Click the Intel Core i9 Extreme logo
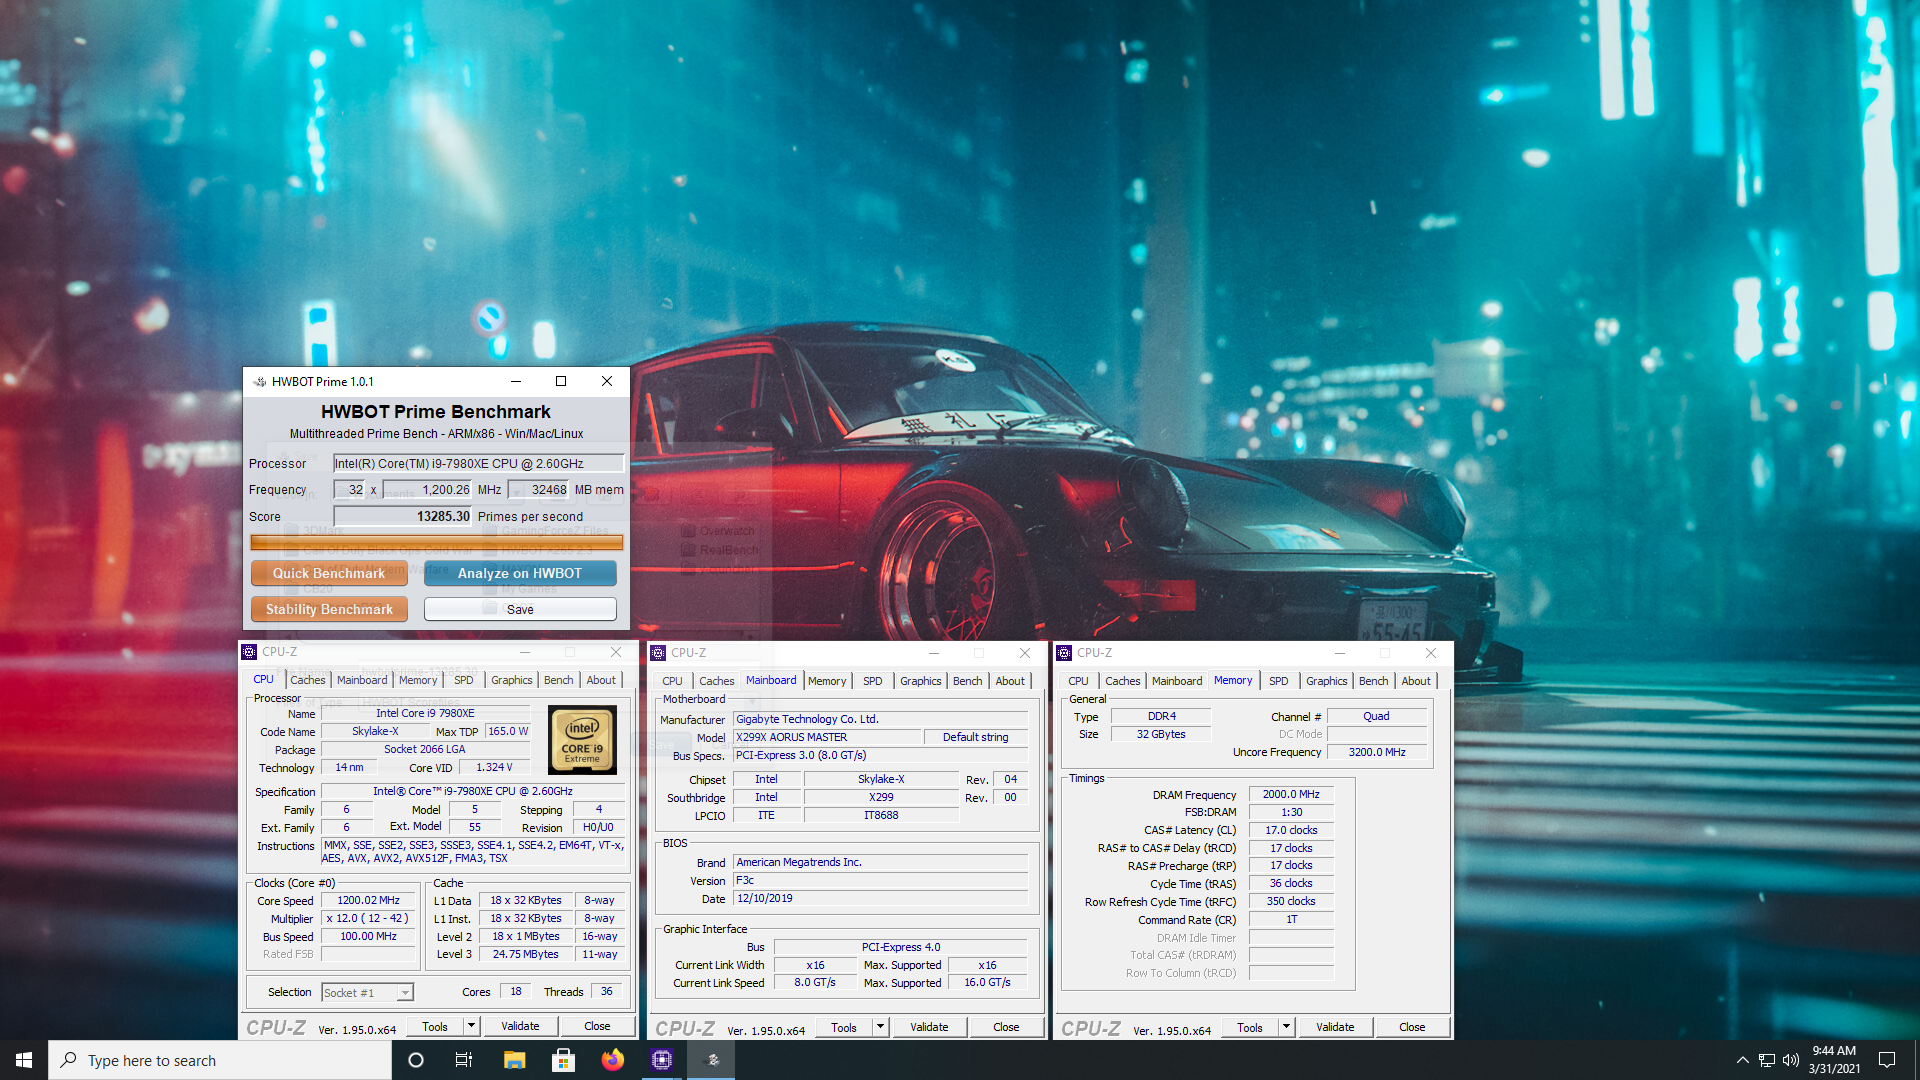The height and width of the screenshot is (1080, 1920). coord(582,740)
